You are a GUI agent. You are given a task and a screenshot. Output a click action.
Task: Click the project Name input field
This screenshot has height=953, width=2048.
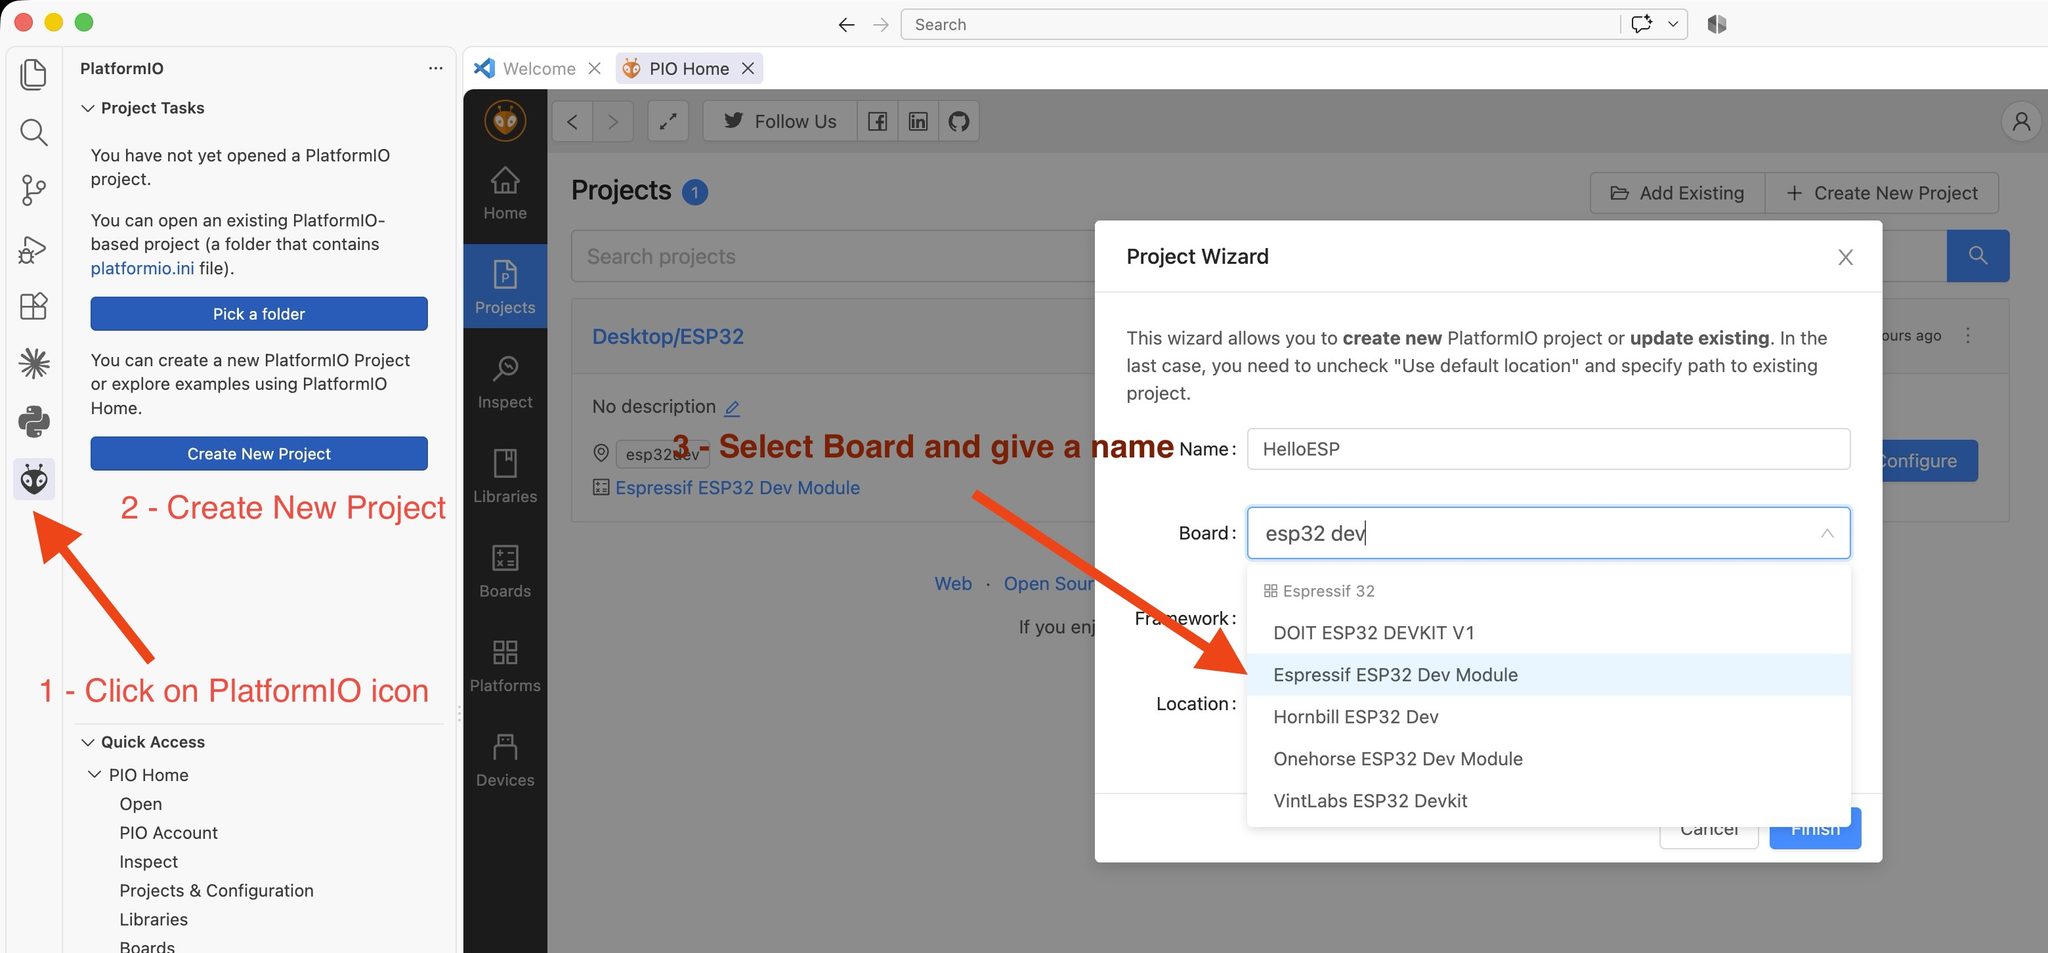click(x=1548, y=449)
